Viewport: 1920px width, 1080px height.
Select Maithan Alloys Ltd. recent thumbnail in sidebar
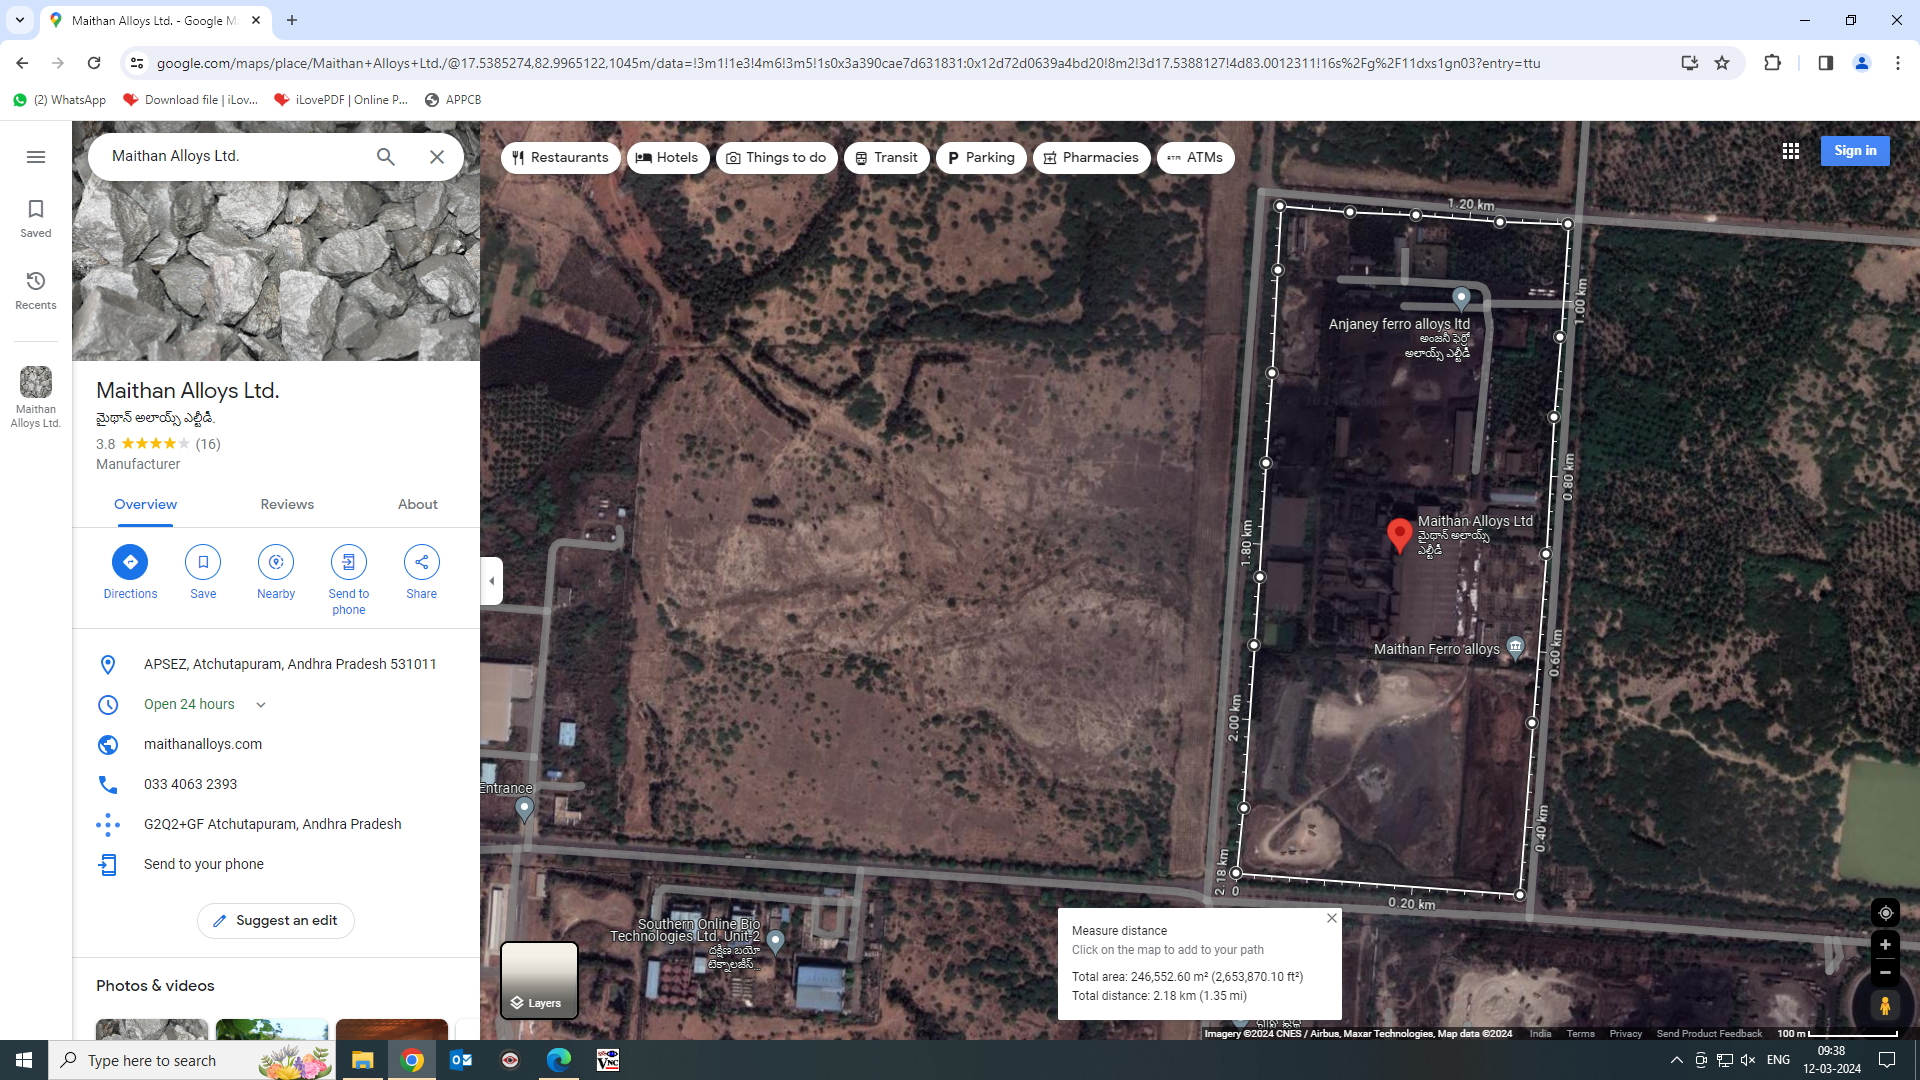point(36,397)
